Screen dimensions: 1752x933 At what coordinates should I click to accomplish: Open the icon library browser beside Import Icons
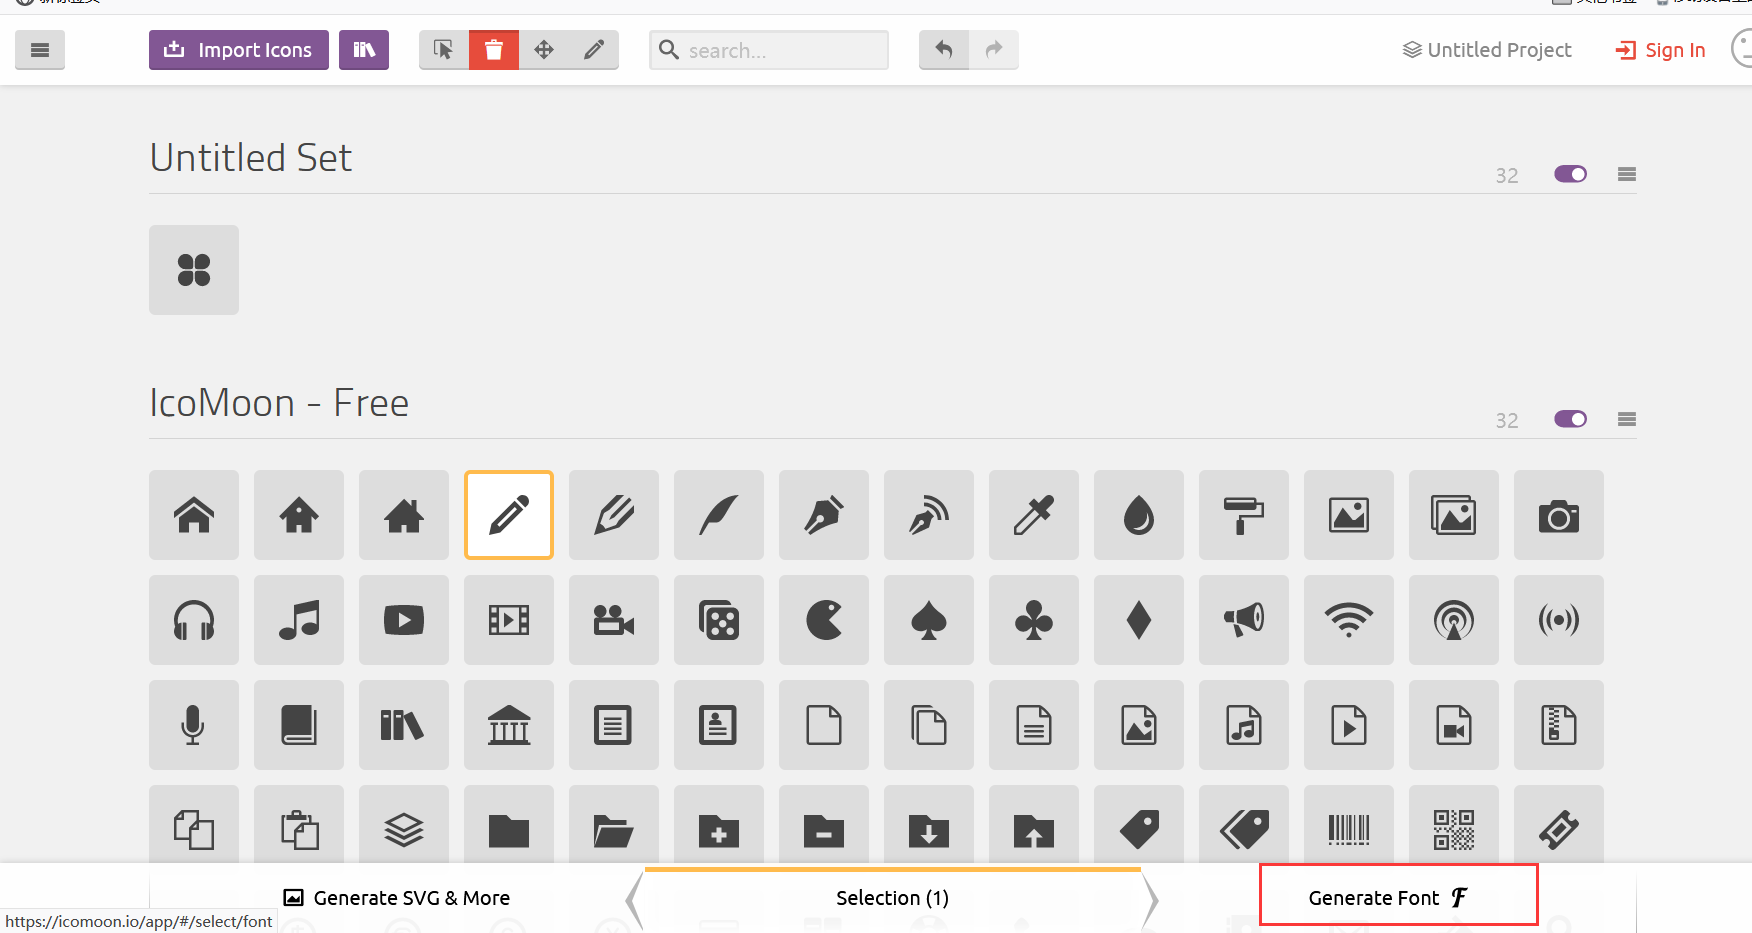coord(364,49)
